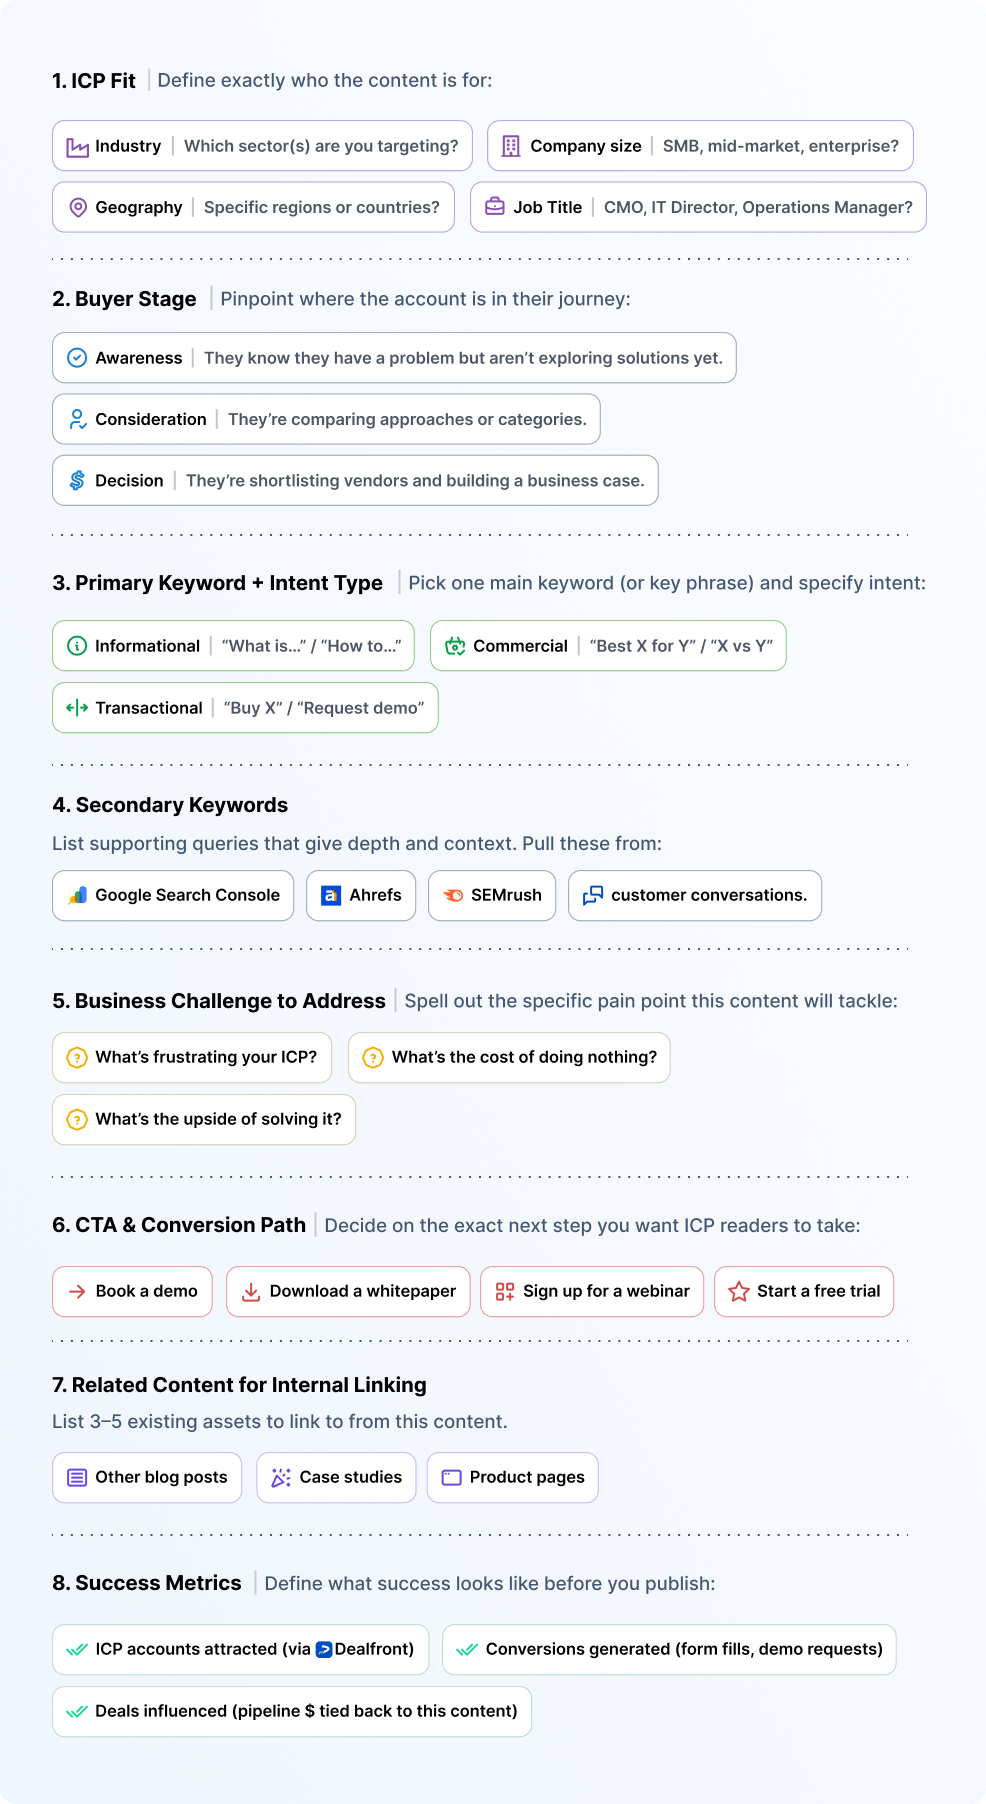This screenshot has width=986, height=1804.
Task: Select the Consideration stage chip
Action: [326, 419]
